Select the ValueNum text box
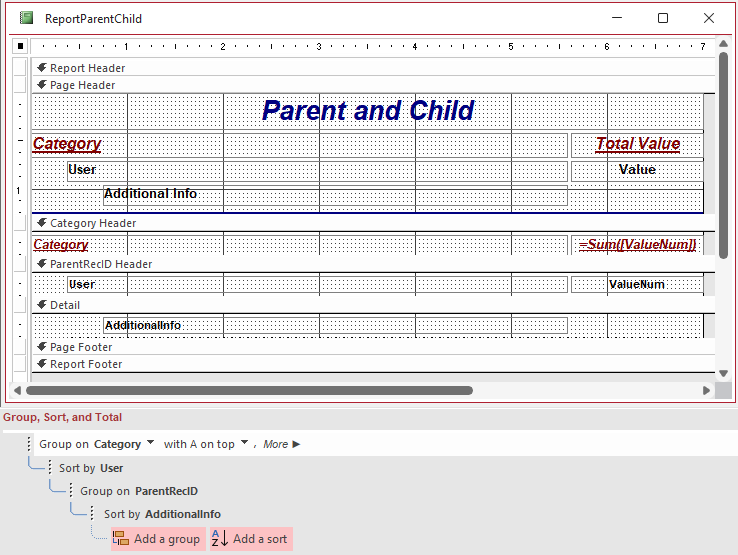Viewport: 738px width, 555px height. click(637, 285)
